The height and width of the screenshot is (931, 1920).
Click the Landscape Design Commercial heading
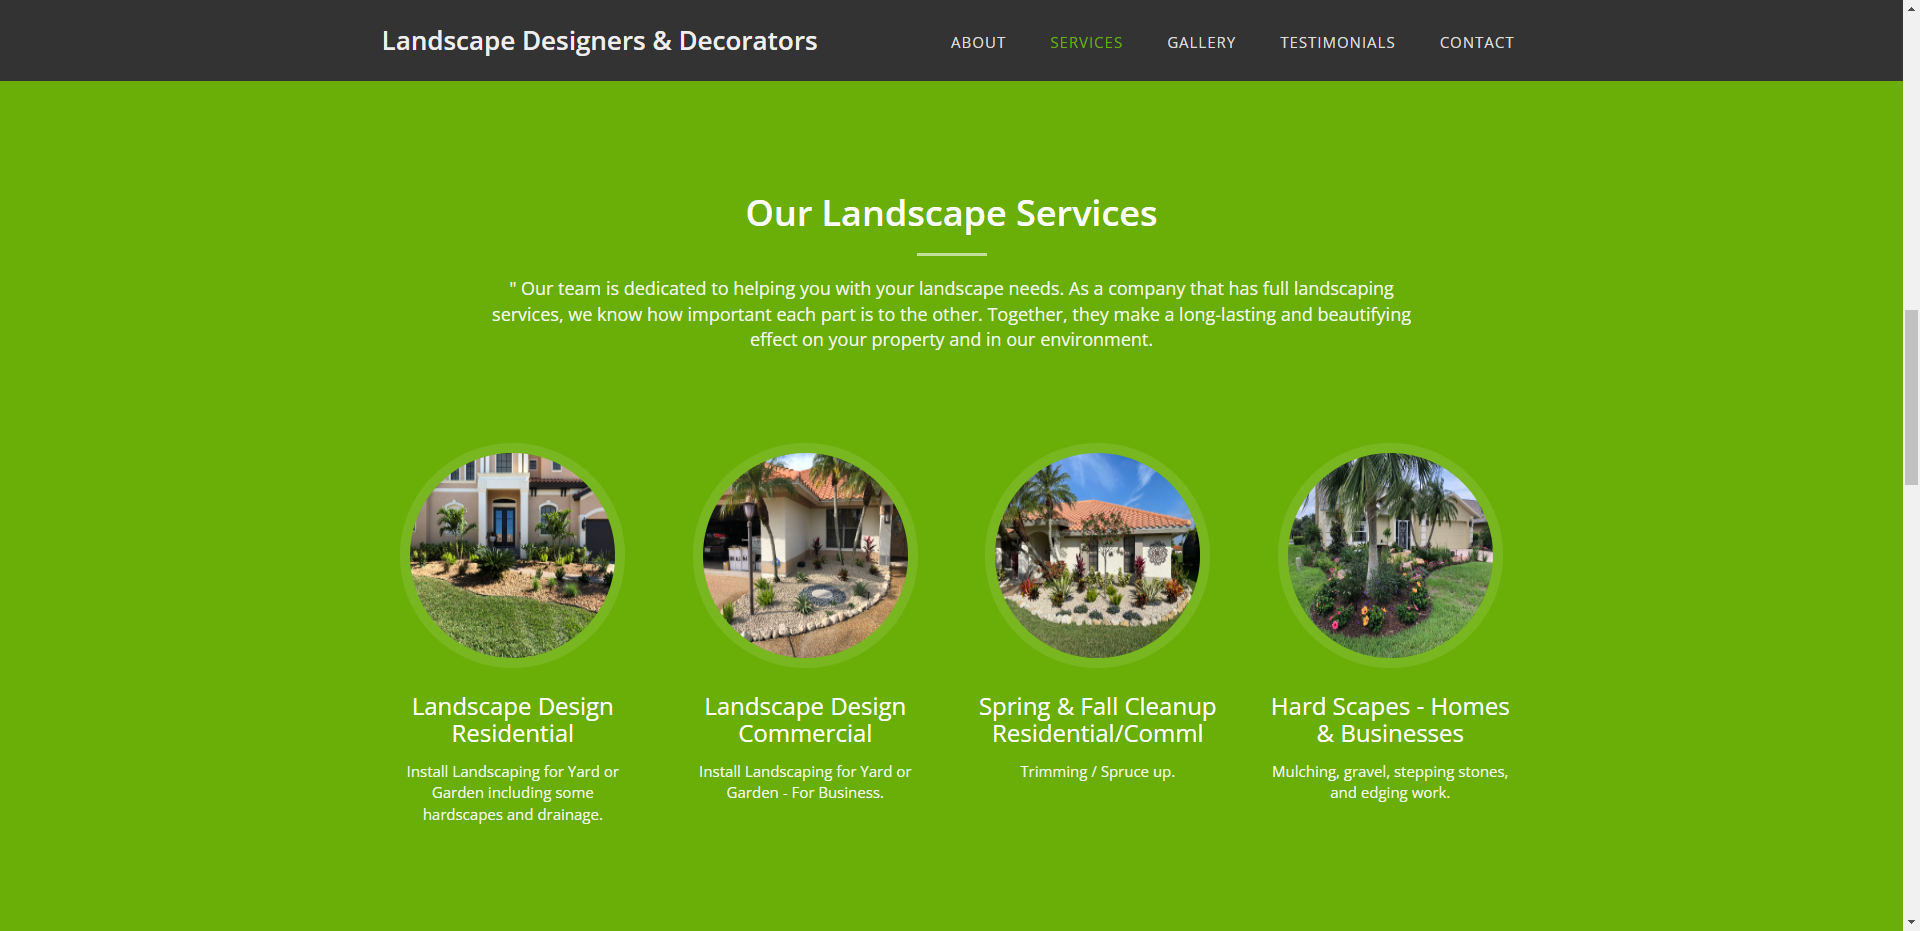tap(805, 720)
